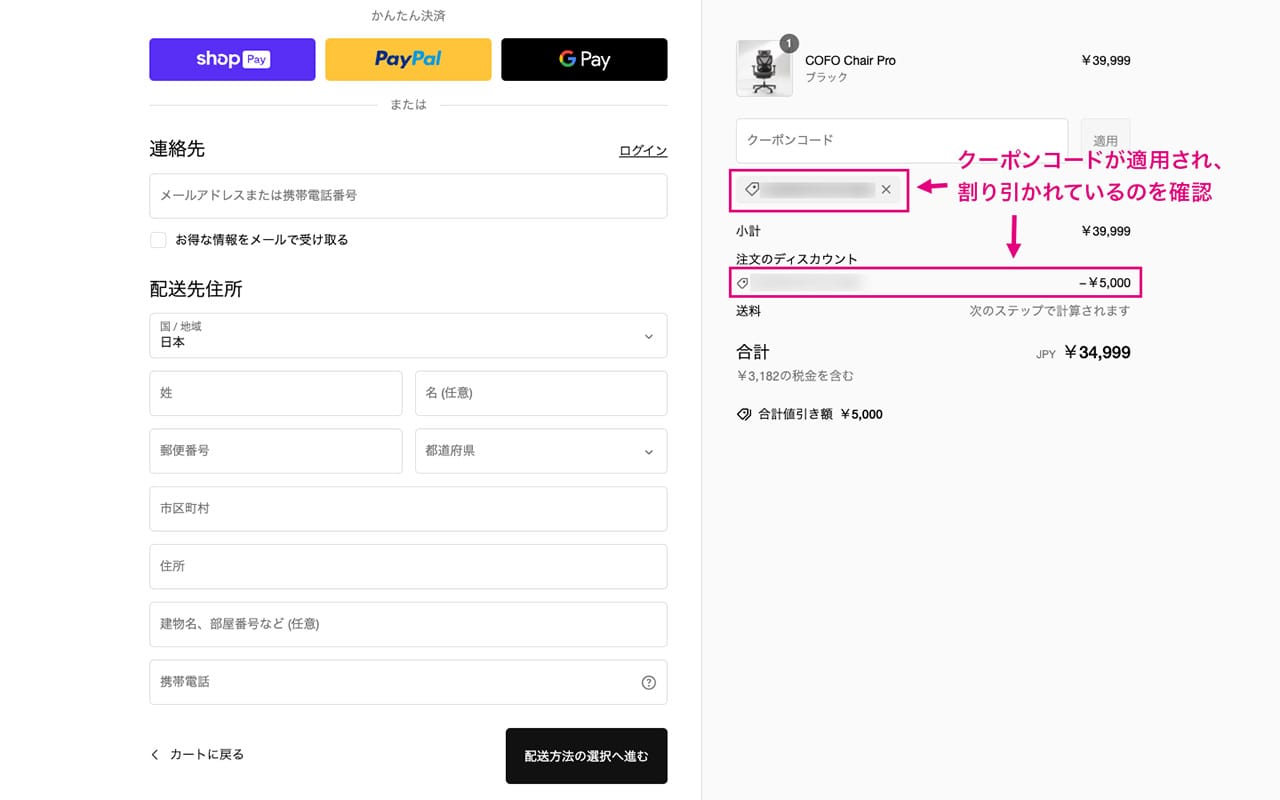Pay using the Google Pay option

click(584, 59)
